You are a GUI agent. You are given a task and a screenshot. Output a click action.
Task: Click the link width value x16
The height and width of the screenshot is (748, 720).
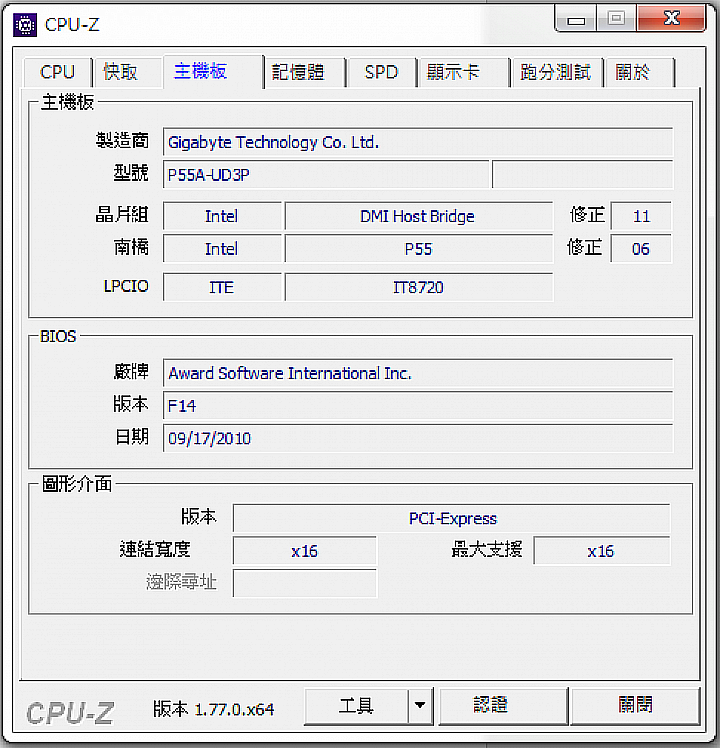[304, 551]
